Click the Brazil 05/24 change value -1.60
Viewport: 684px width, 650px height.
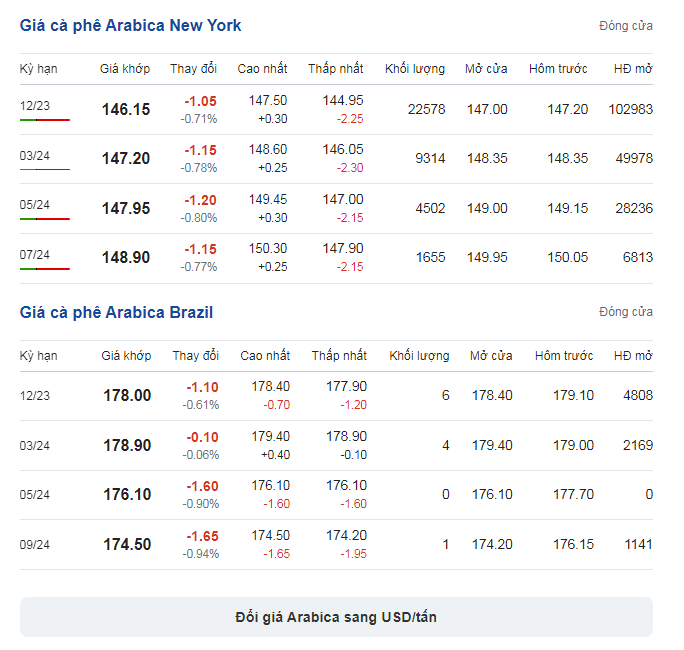click(202, 486)
